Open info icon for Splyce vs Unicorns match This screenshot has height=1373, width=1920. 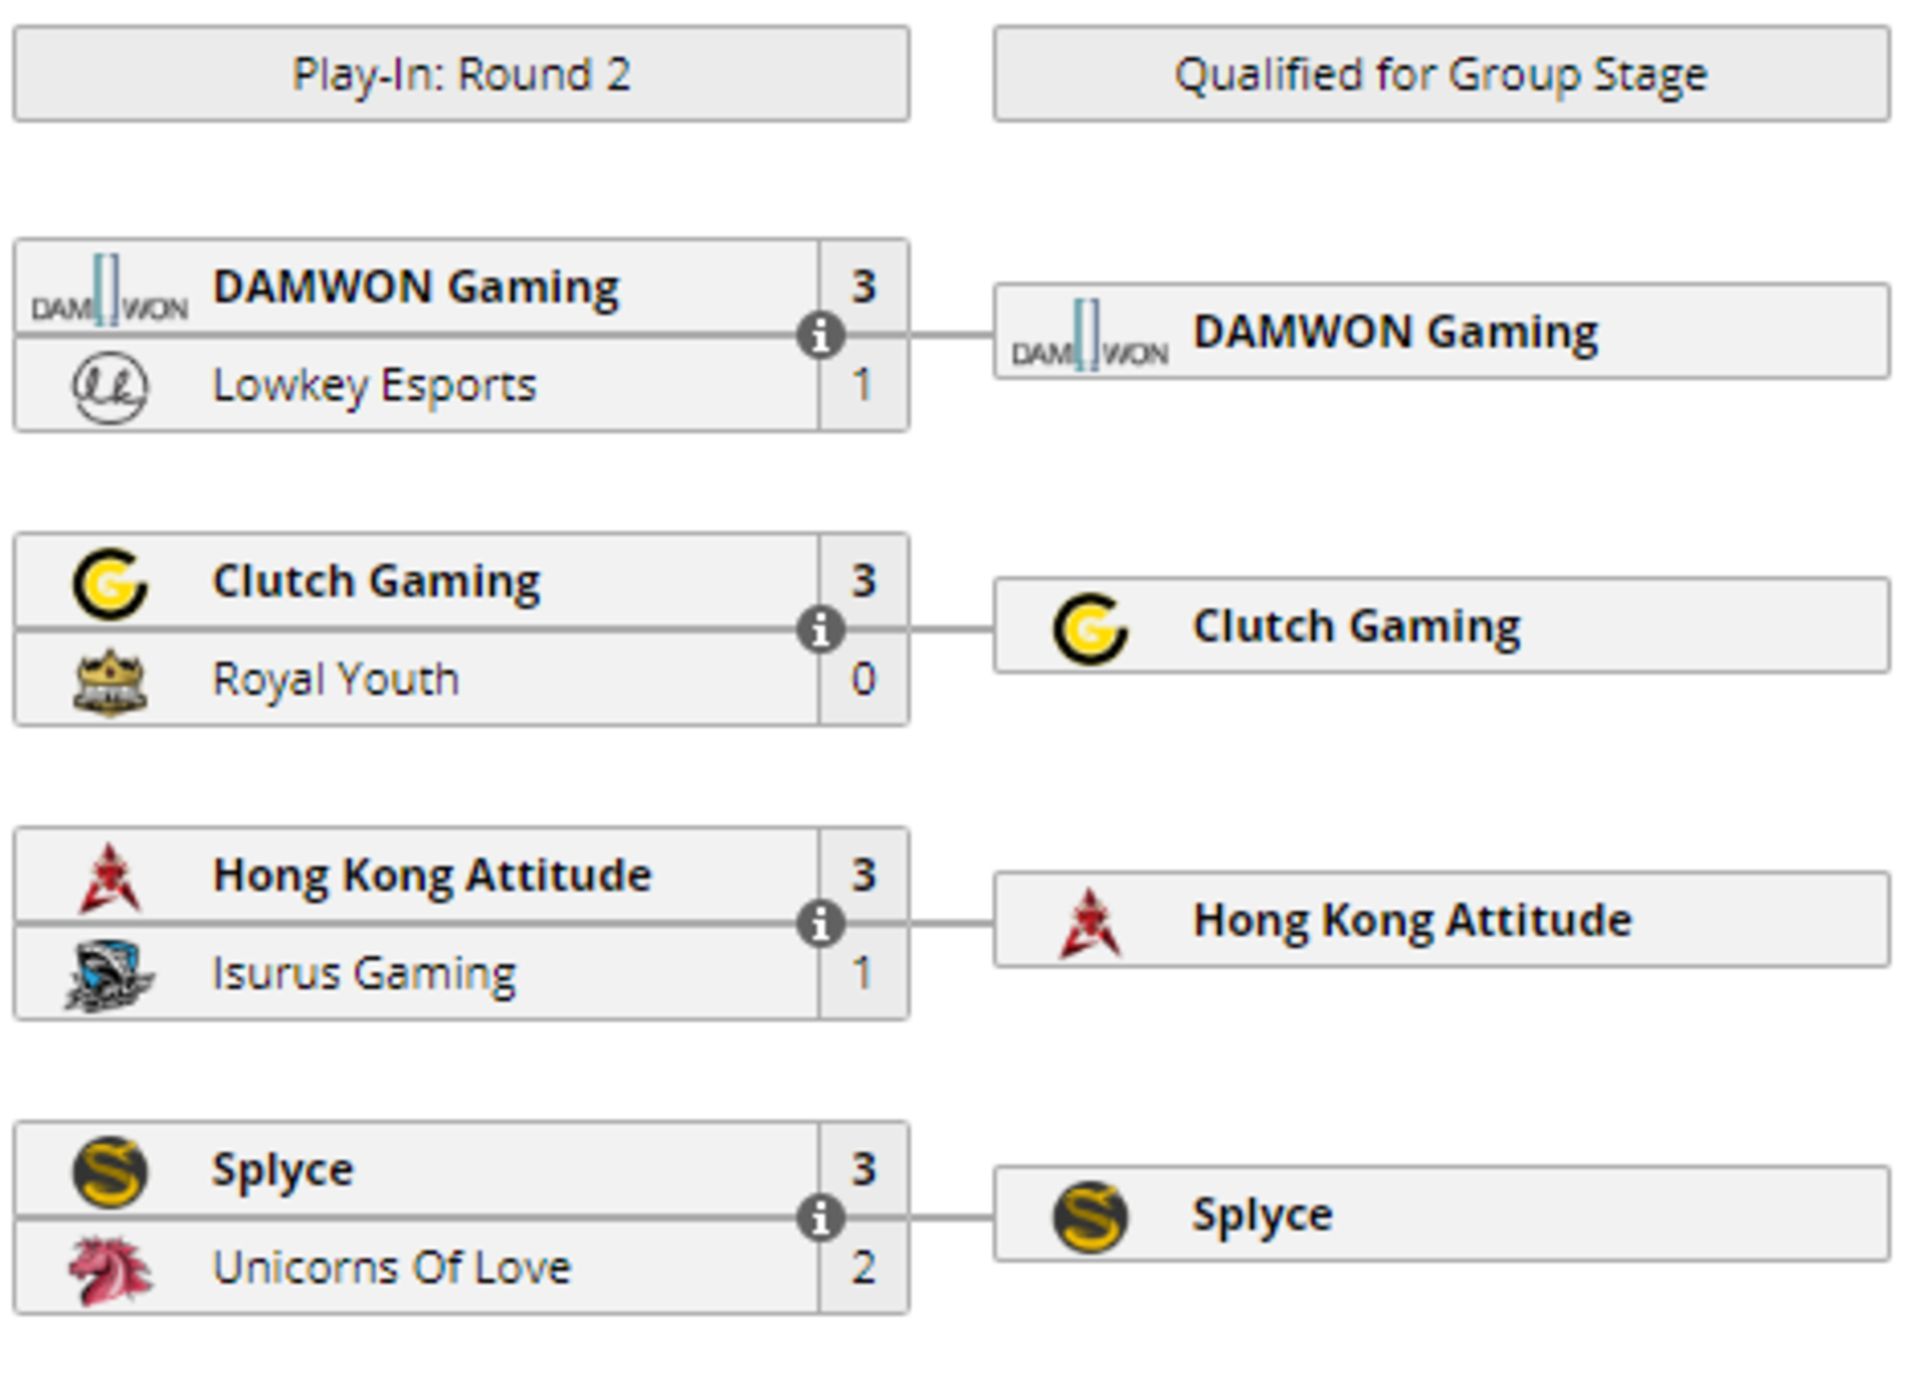tap(820, 1217)
